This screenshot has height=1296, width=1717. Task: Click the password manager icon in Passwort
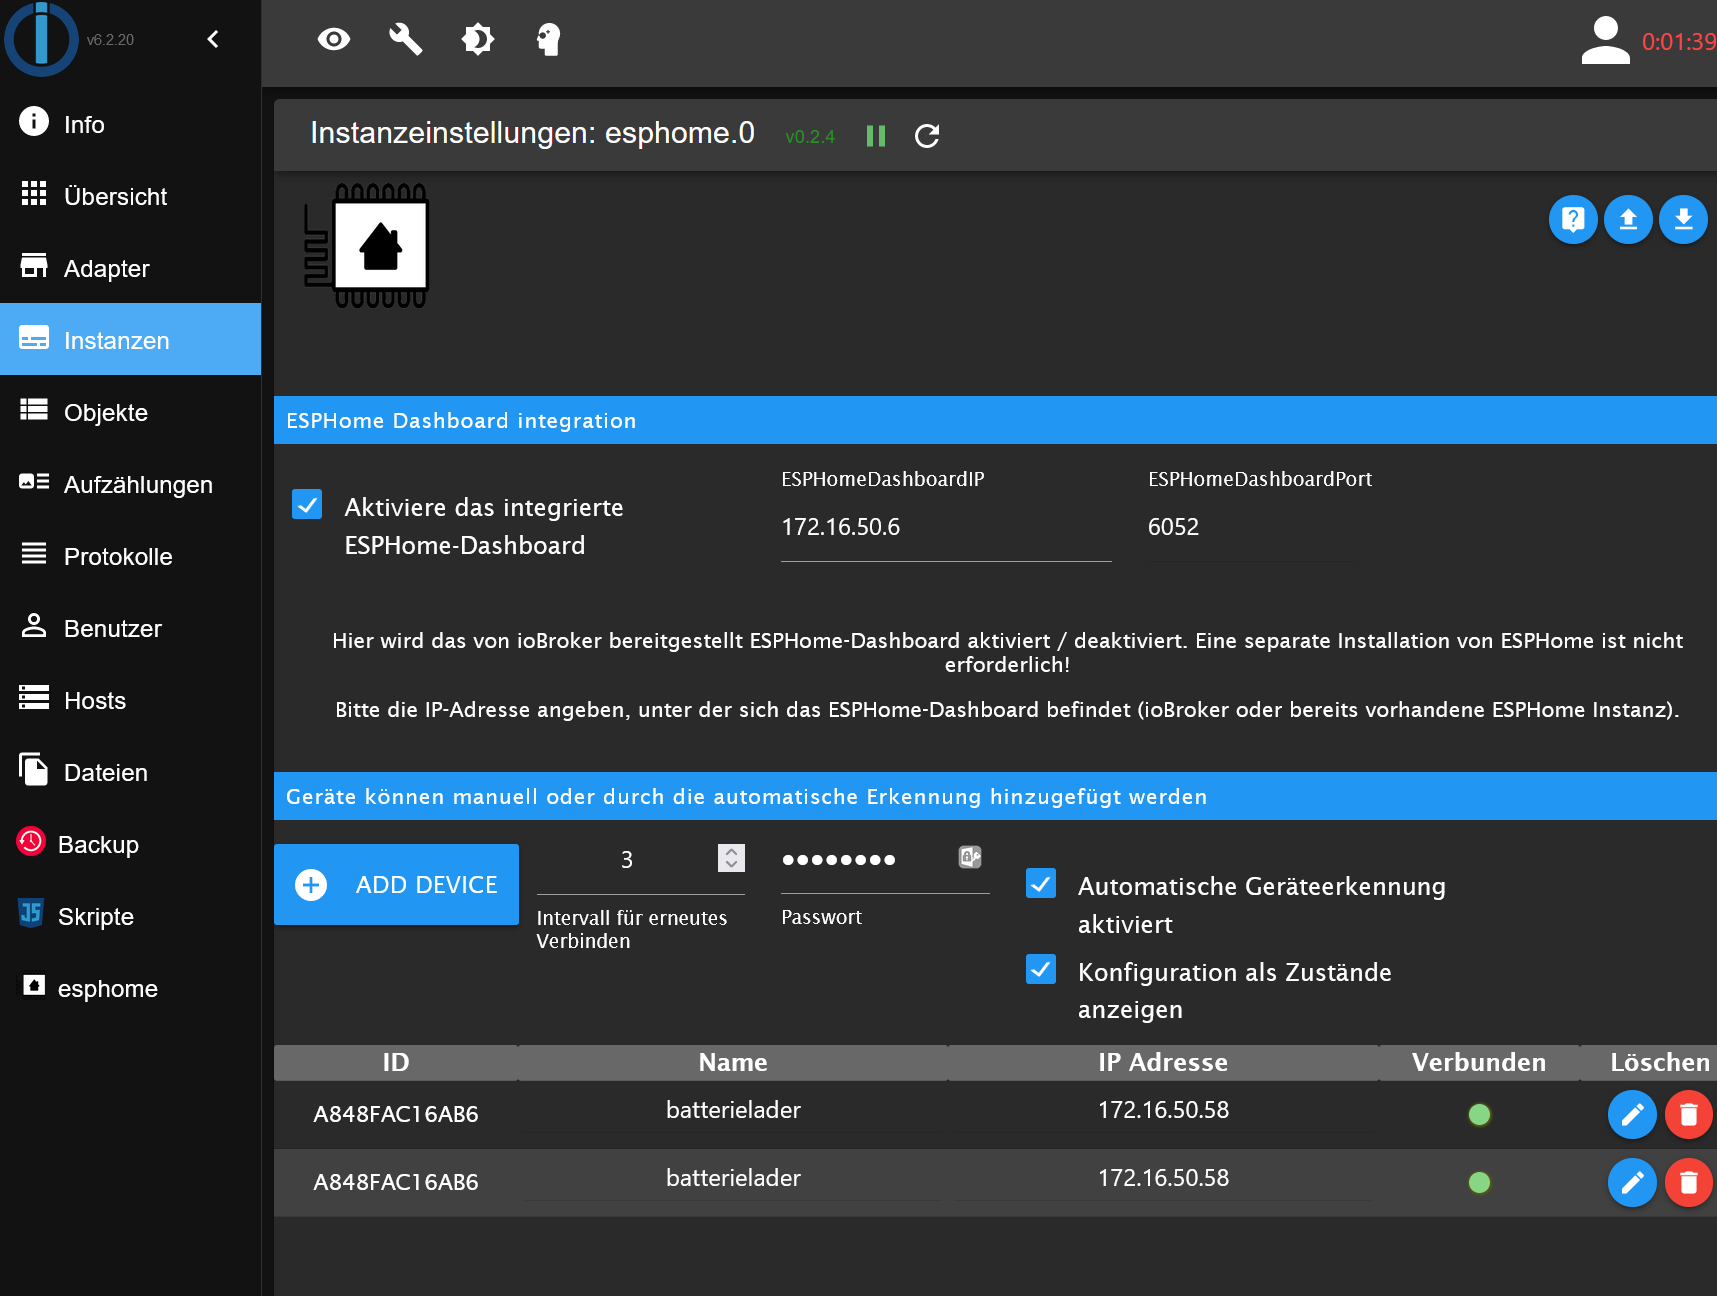[x=970, y=857]
